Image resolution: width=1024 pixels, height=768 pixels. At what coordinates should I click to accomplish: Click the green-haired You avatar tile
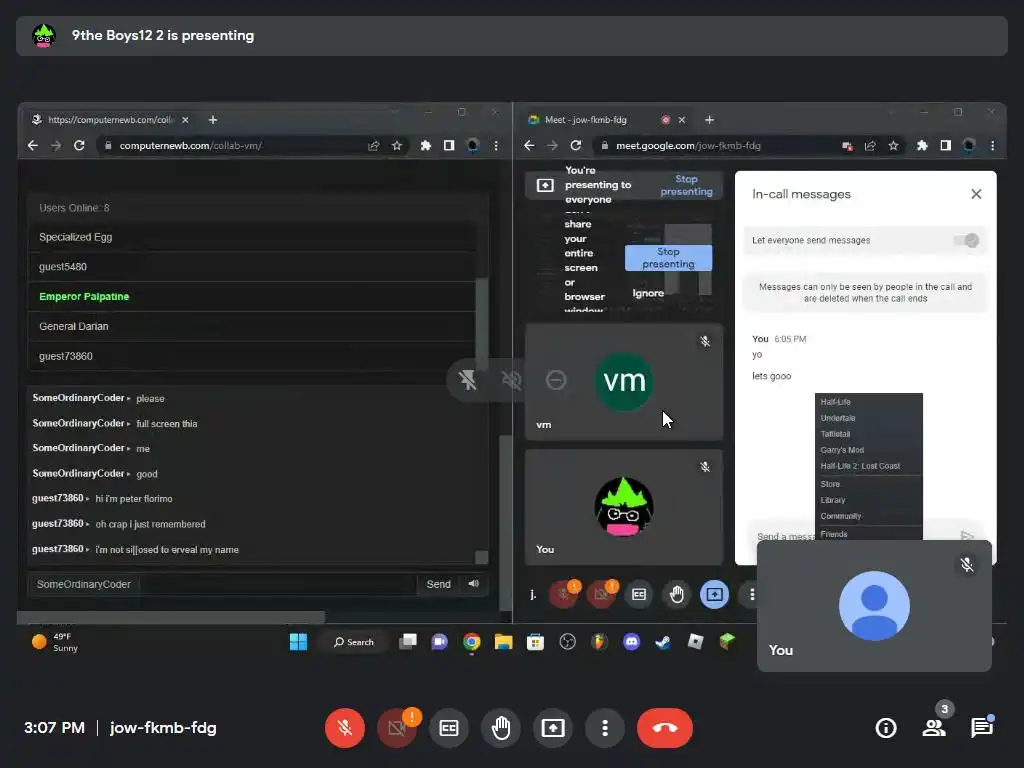pos(624,507)
